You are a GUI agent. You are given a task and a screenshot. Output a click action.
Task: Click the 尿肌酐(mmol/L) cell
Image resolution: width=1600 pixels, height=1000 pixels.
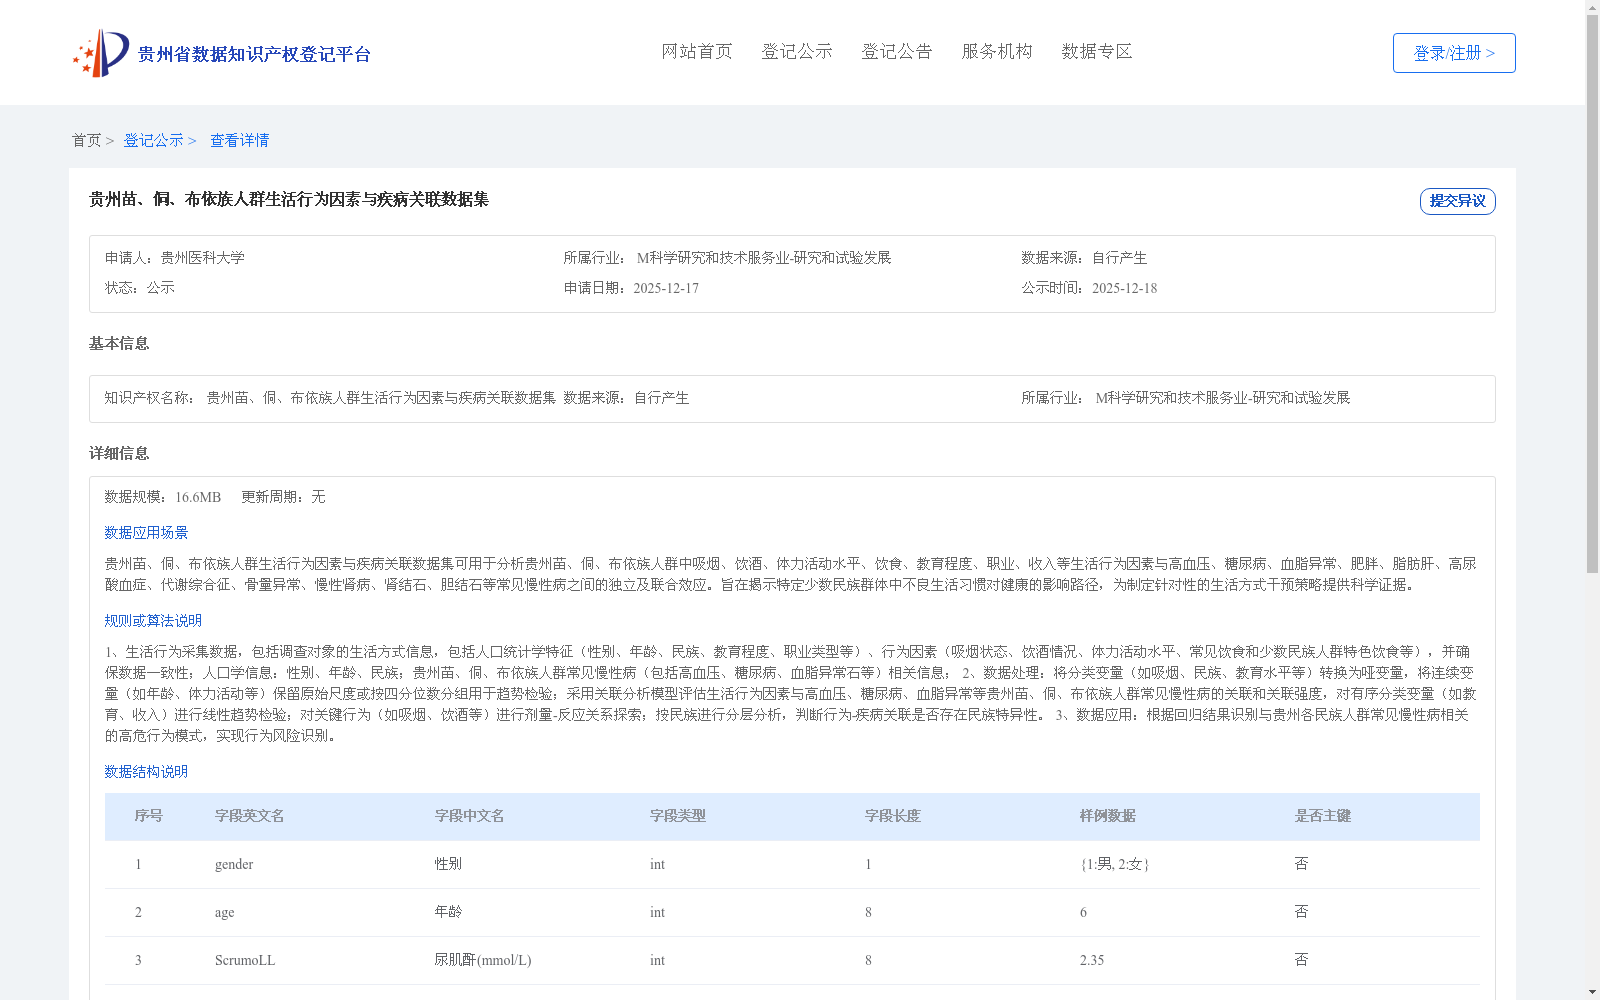[x=483, y=961]
